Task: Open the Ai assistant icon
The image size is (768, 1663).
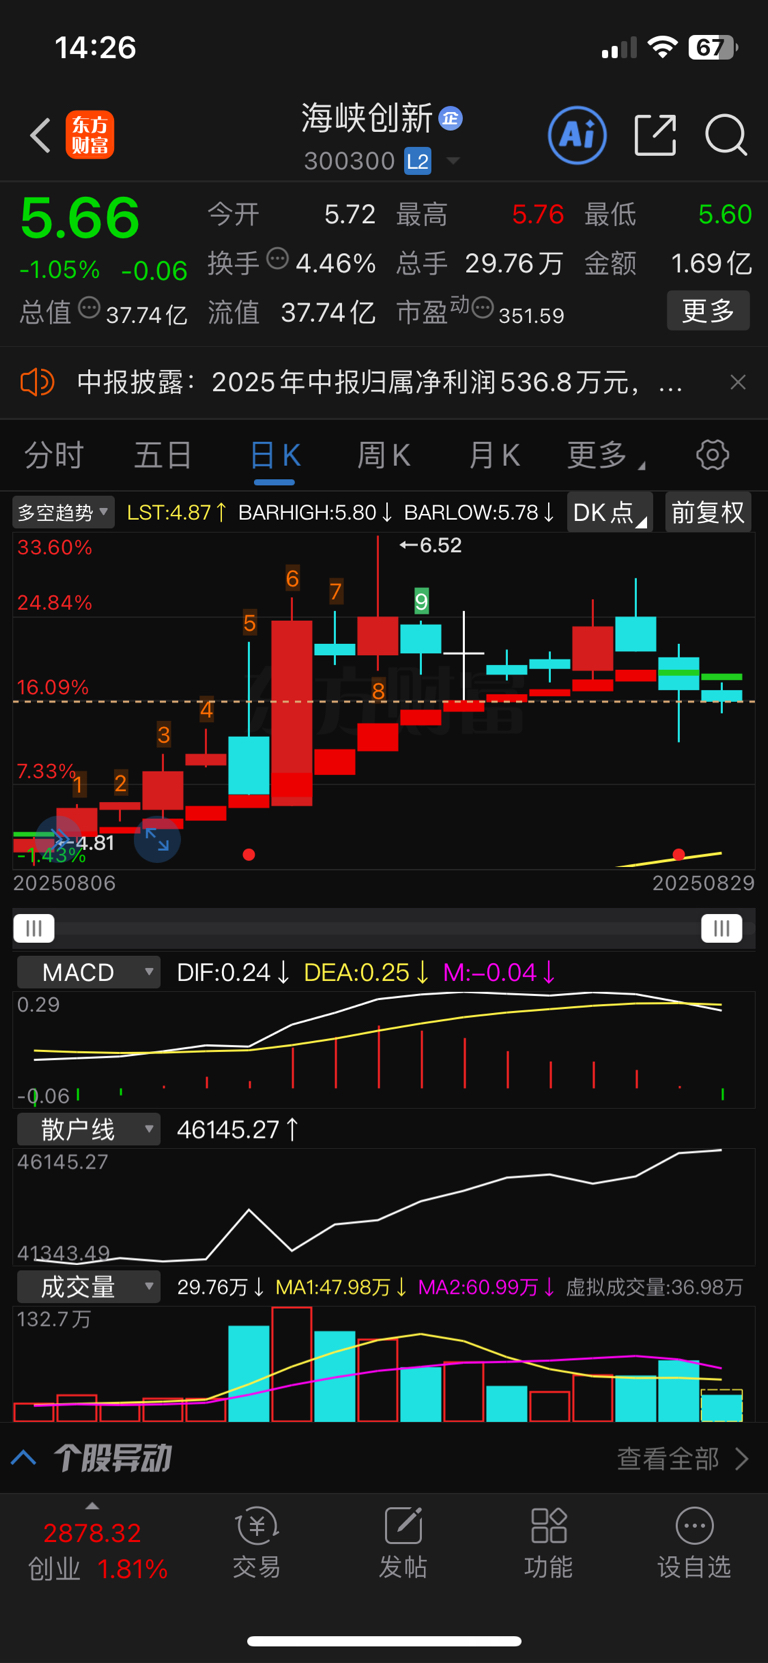Action: click(x=577, y=134)
